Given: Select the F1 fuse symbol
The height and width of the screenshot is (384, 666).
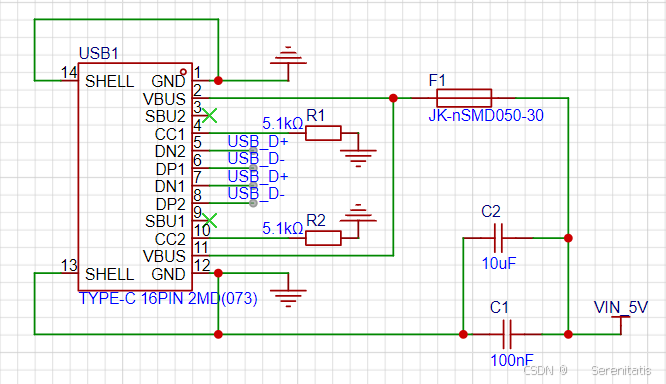Looking at the screenshot, I should pos(464,98).
